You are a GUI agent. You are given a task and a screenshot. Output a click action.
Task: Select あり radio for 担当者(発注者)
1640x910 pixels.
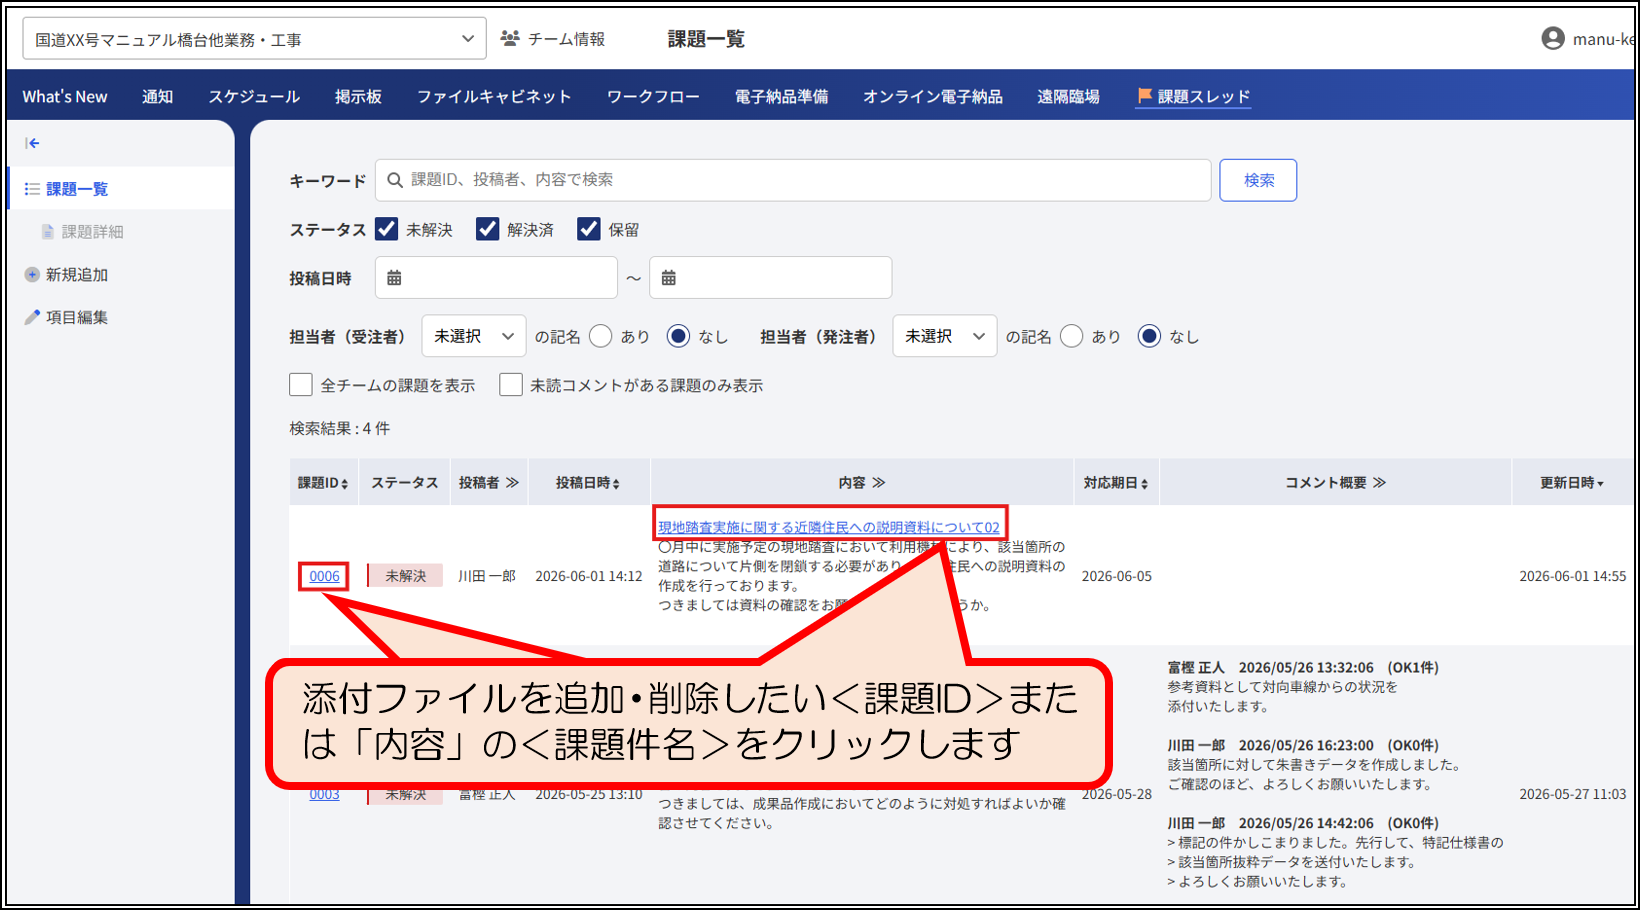[x=1071, y=336]
